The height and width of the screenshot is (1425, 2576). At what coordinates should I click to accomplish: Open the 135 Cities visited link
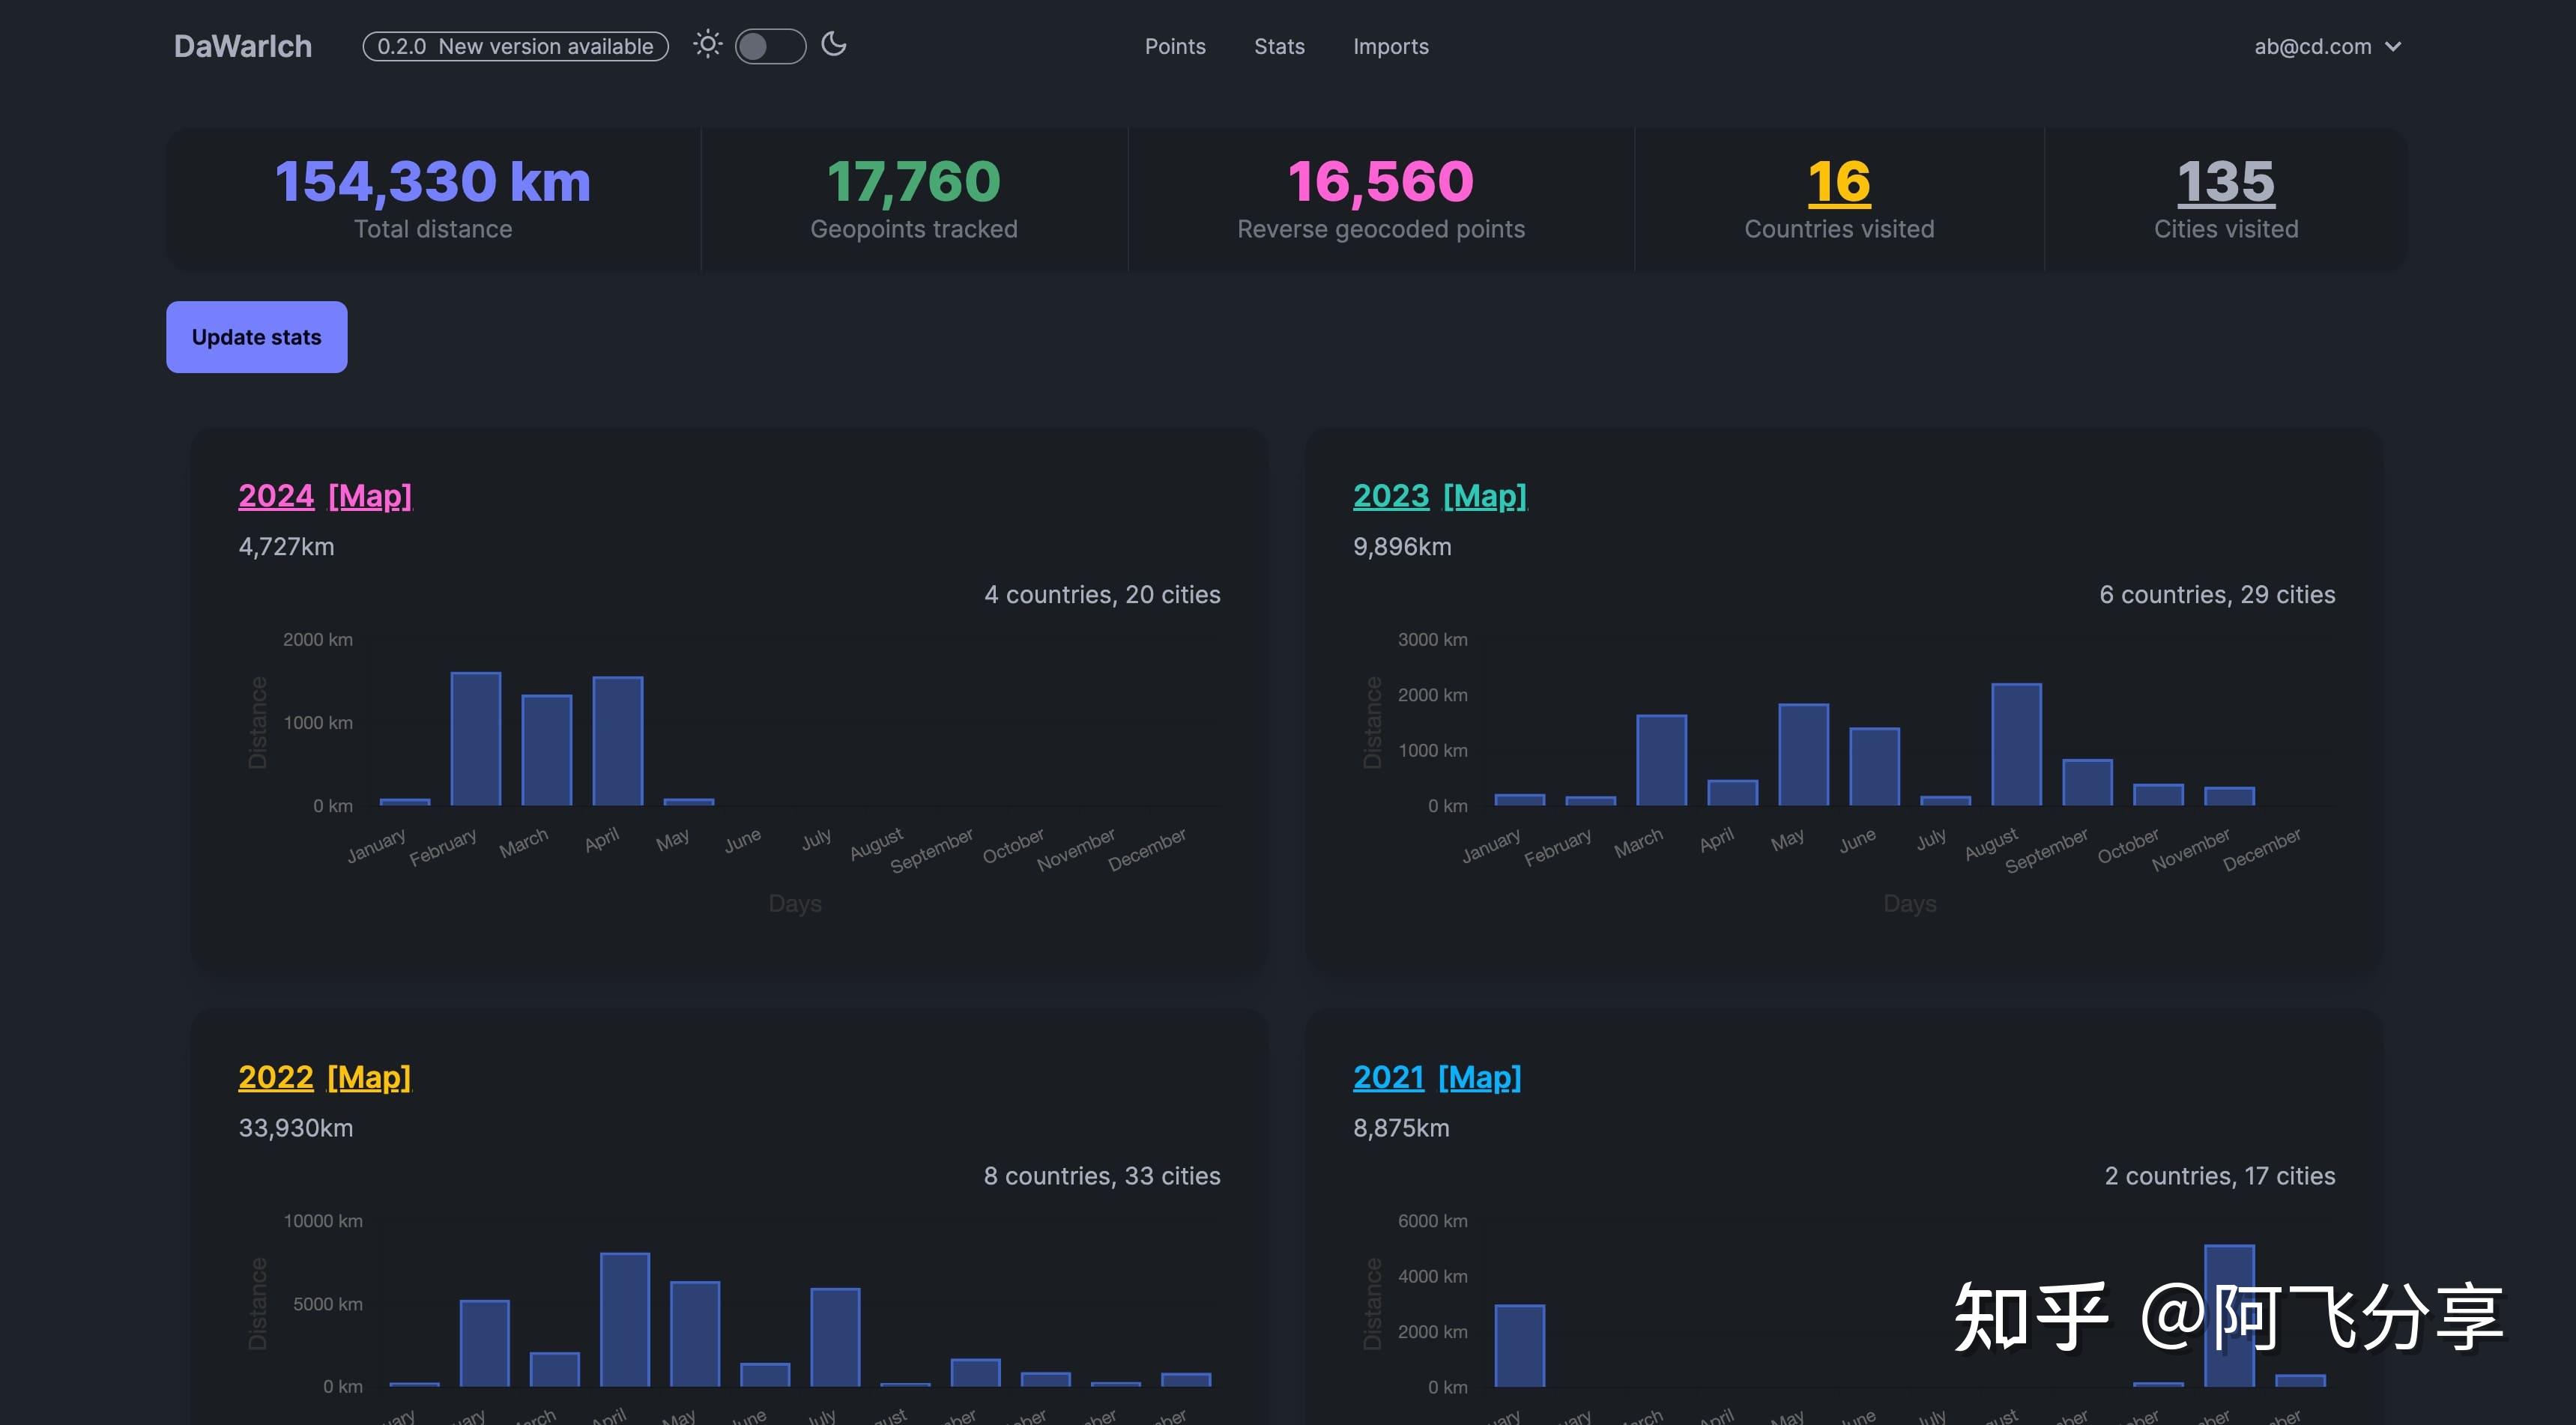pos(2225,182)
